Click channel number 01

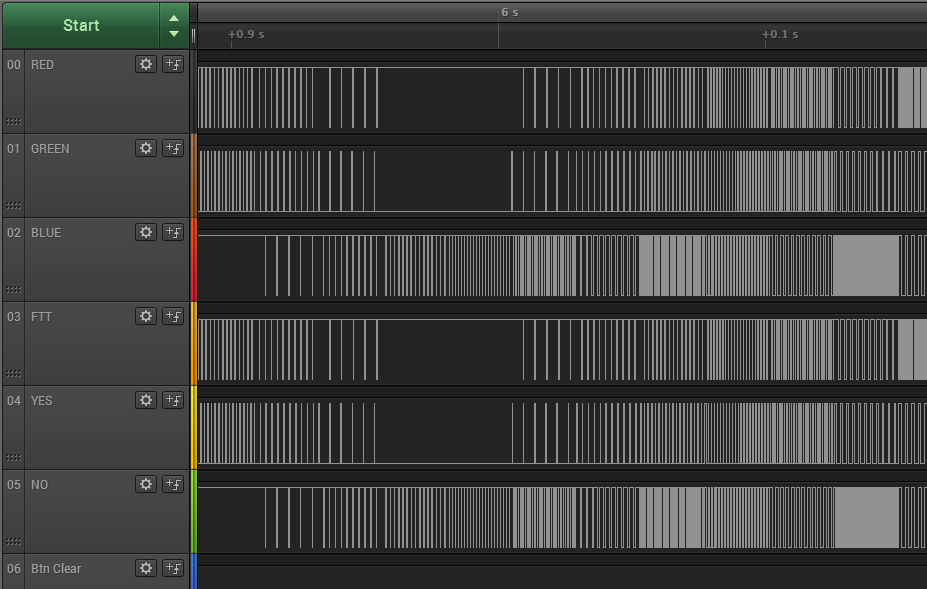tap(14, 148)
